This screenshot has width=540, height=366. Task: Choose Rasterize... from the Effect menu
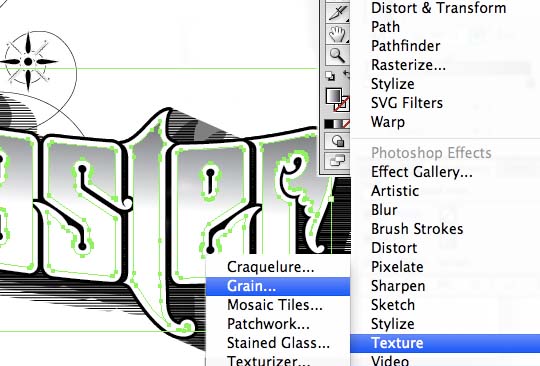pos(408,65)
